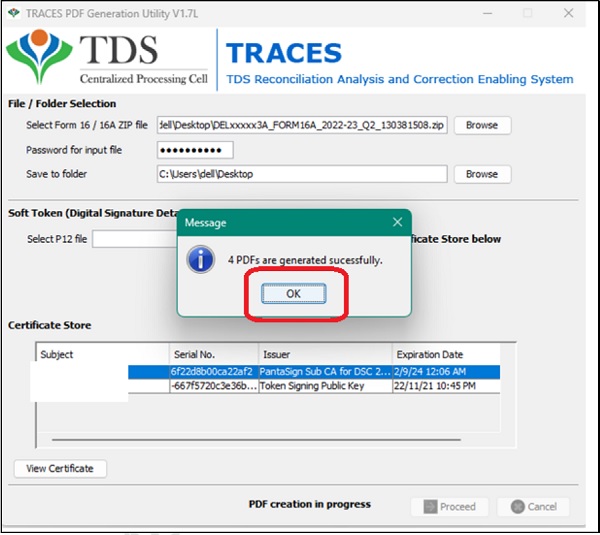Browse for the Save to folder location

(x=482, y=174)
